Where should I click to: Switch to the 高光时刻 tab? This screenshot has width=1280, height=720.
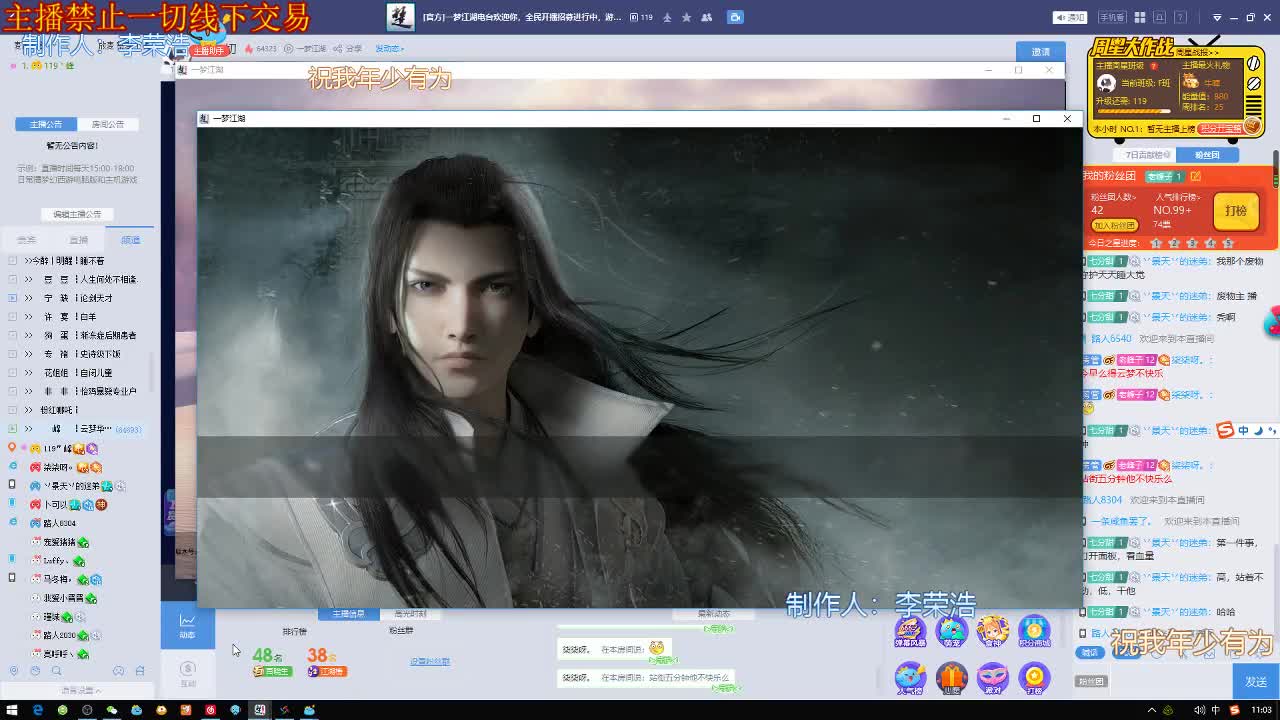(410, 614)
